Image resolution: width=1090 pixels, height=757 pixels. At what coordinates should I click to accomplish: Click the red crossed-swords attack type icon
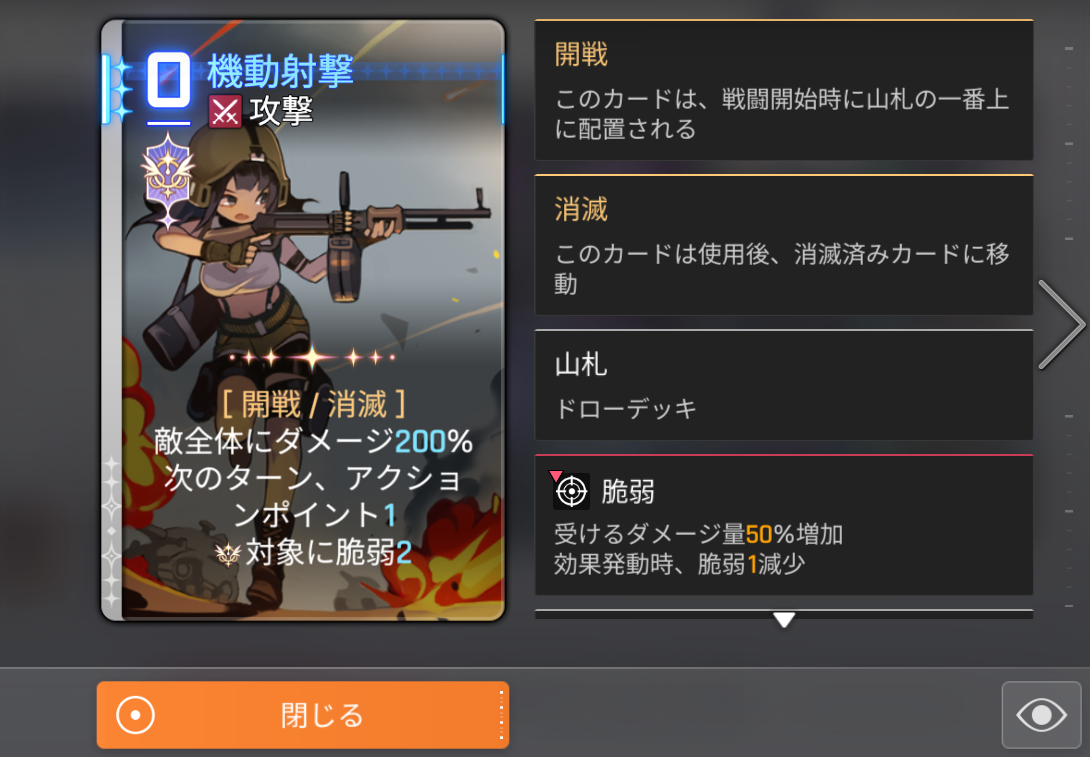point(225,112)
